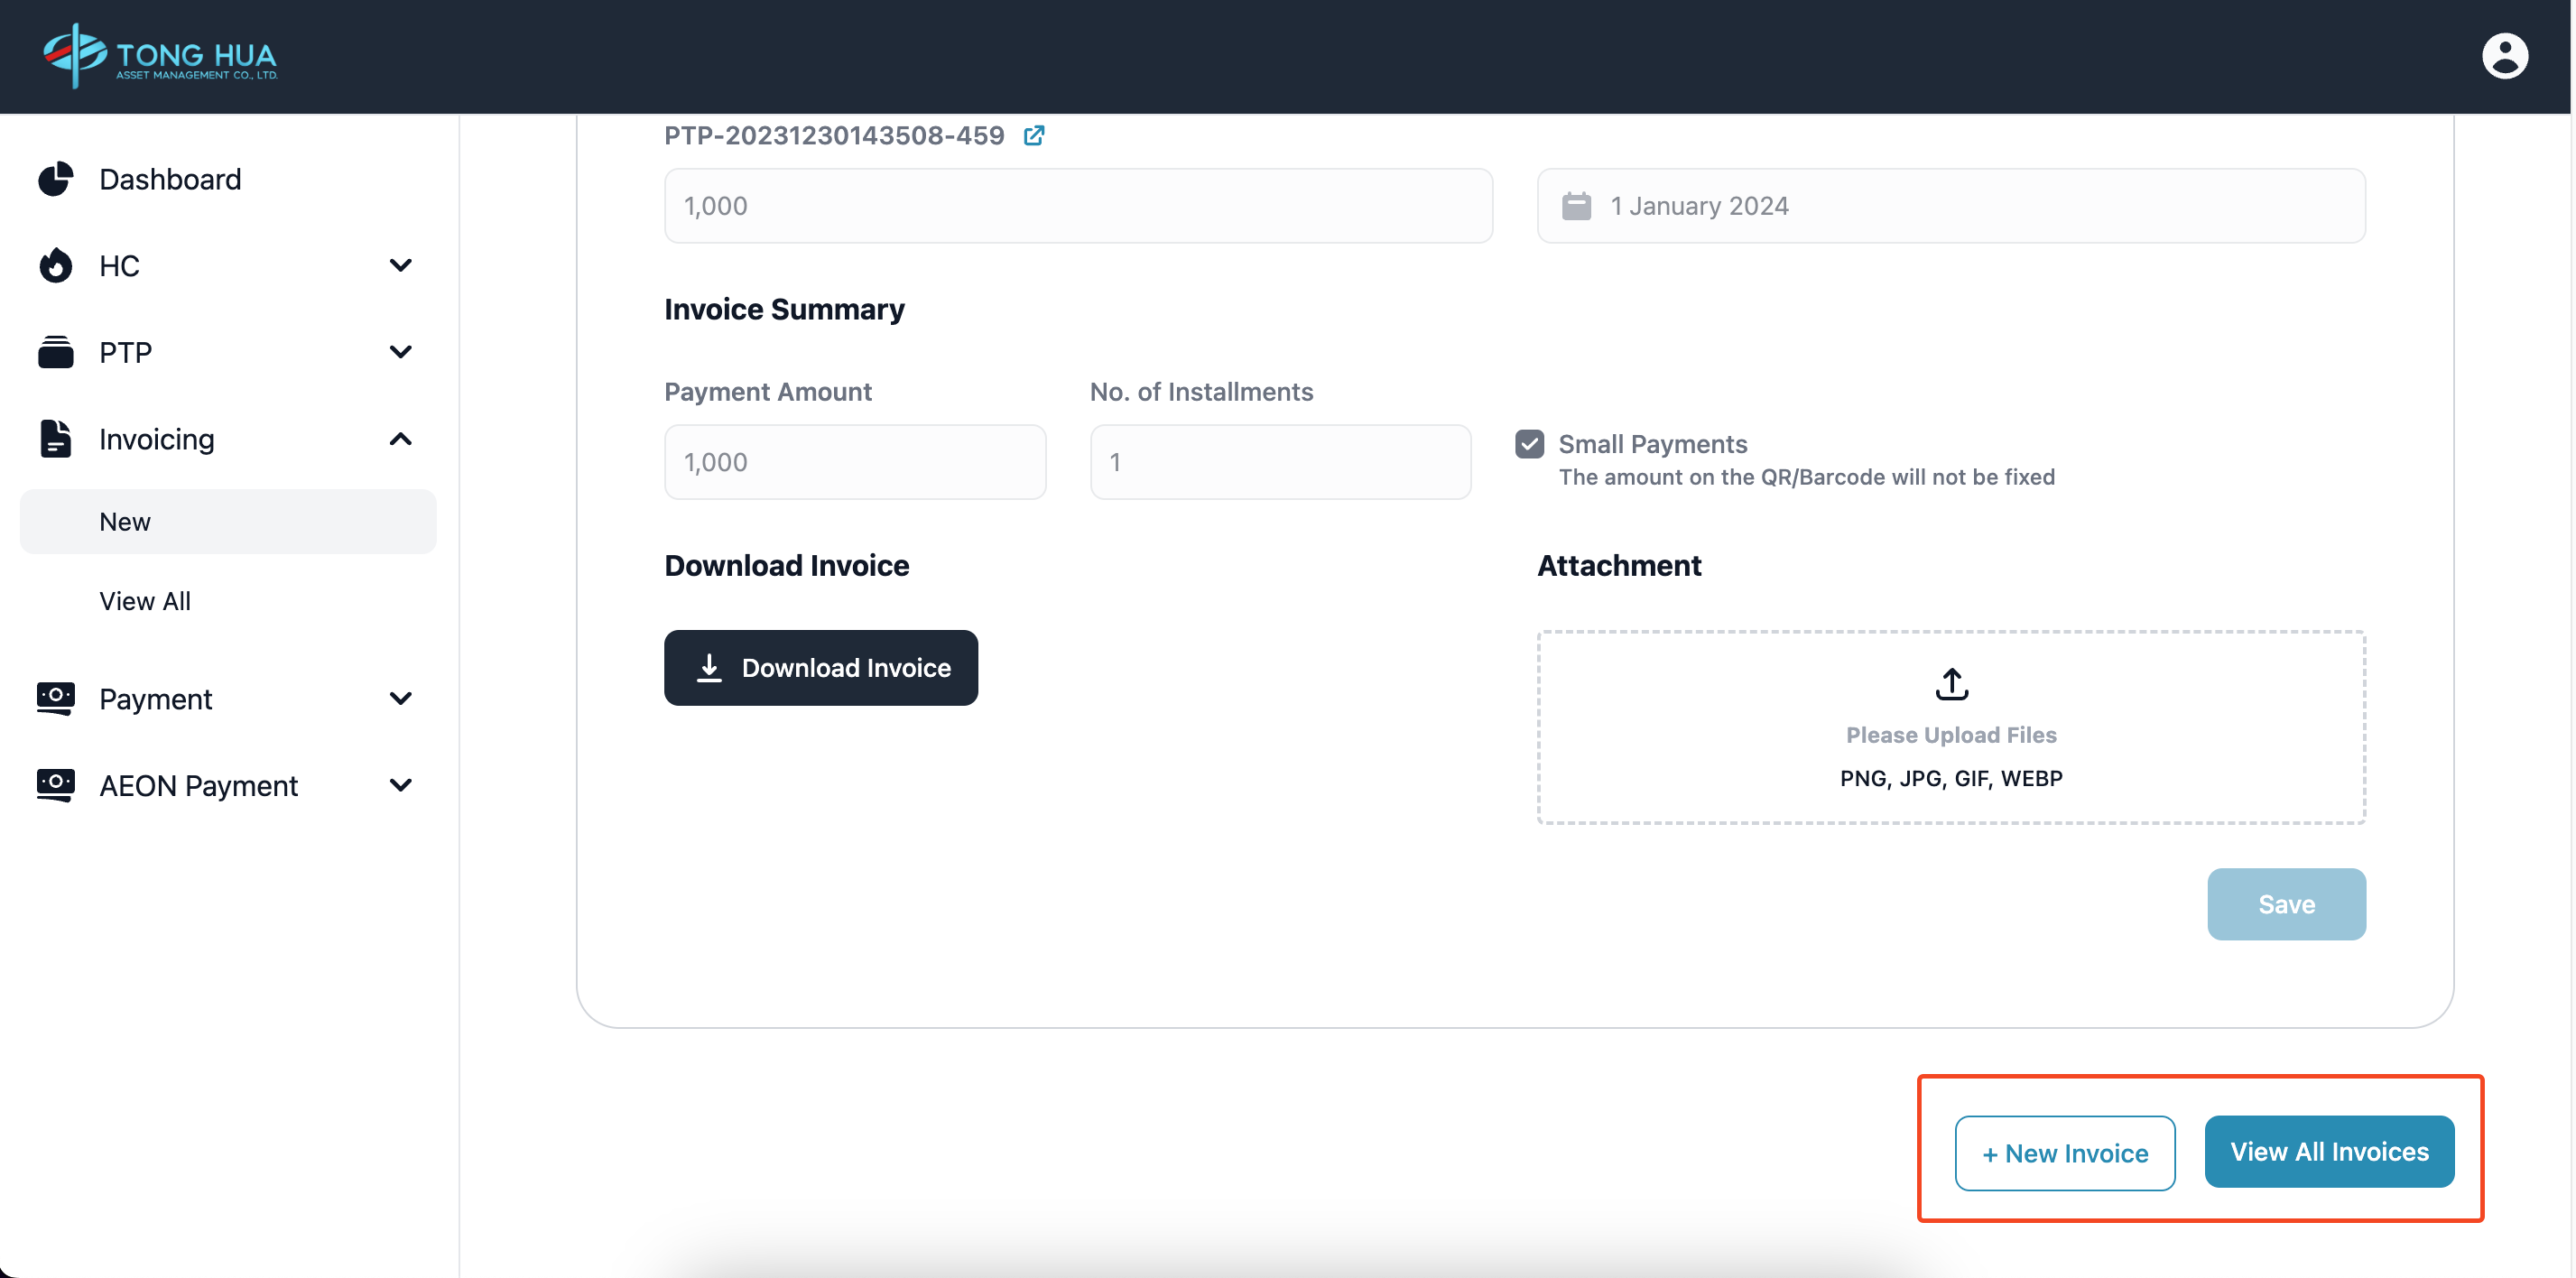Click the PTP wallet icon

[x=56, y=352]
